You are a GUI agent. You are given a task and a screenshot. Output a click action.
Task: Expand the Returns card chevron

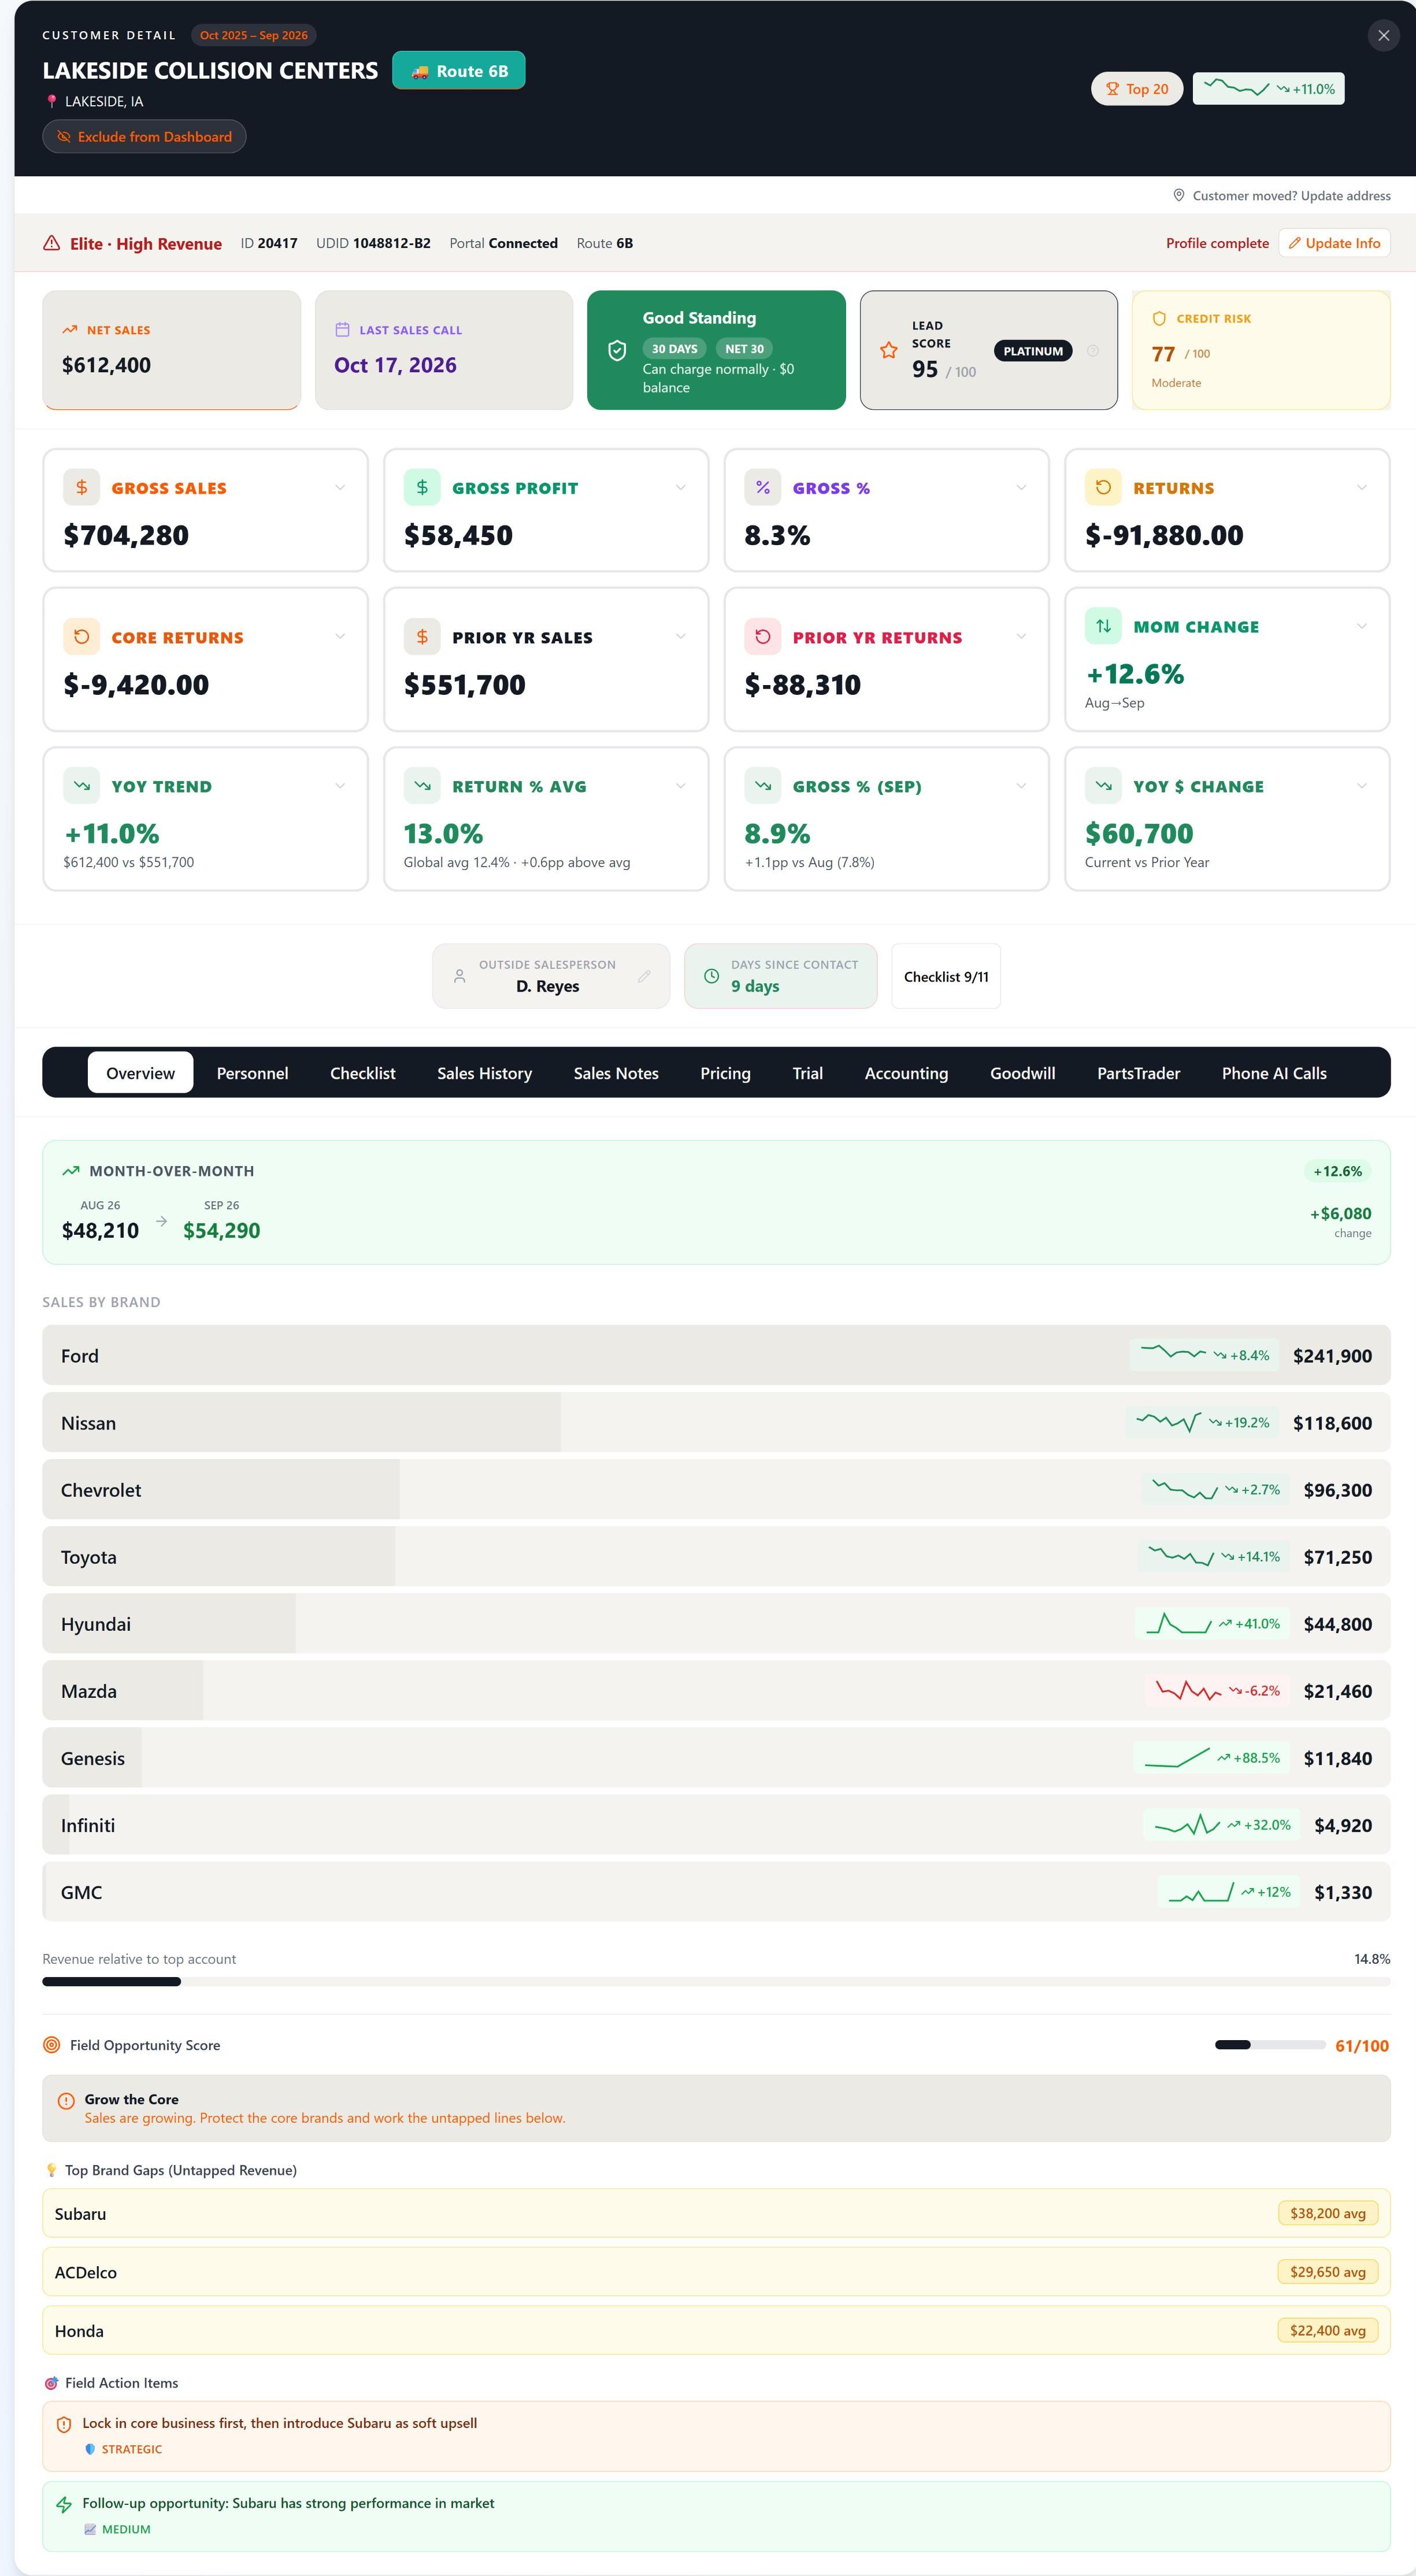coord(1362,487)
